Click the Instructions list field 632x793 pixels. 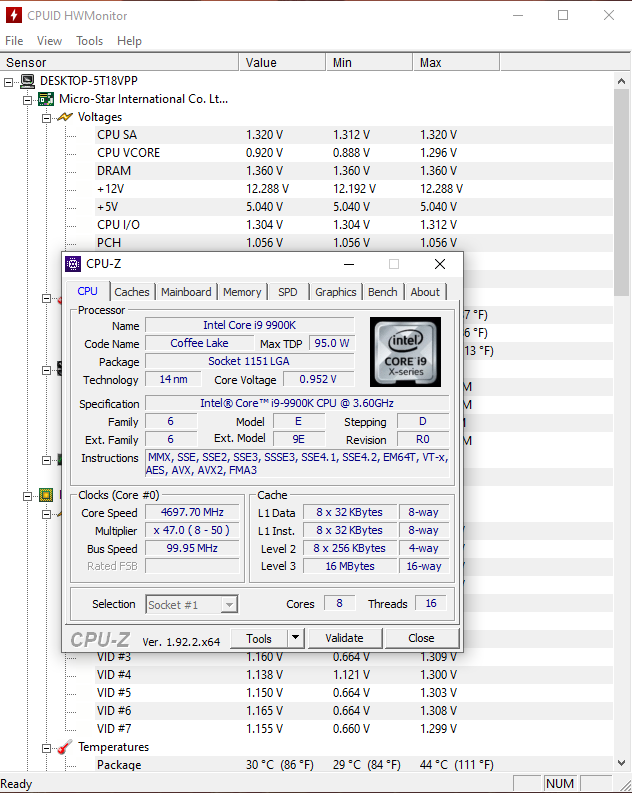tap(297, 463)
